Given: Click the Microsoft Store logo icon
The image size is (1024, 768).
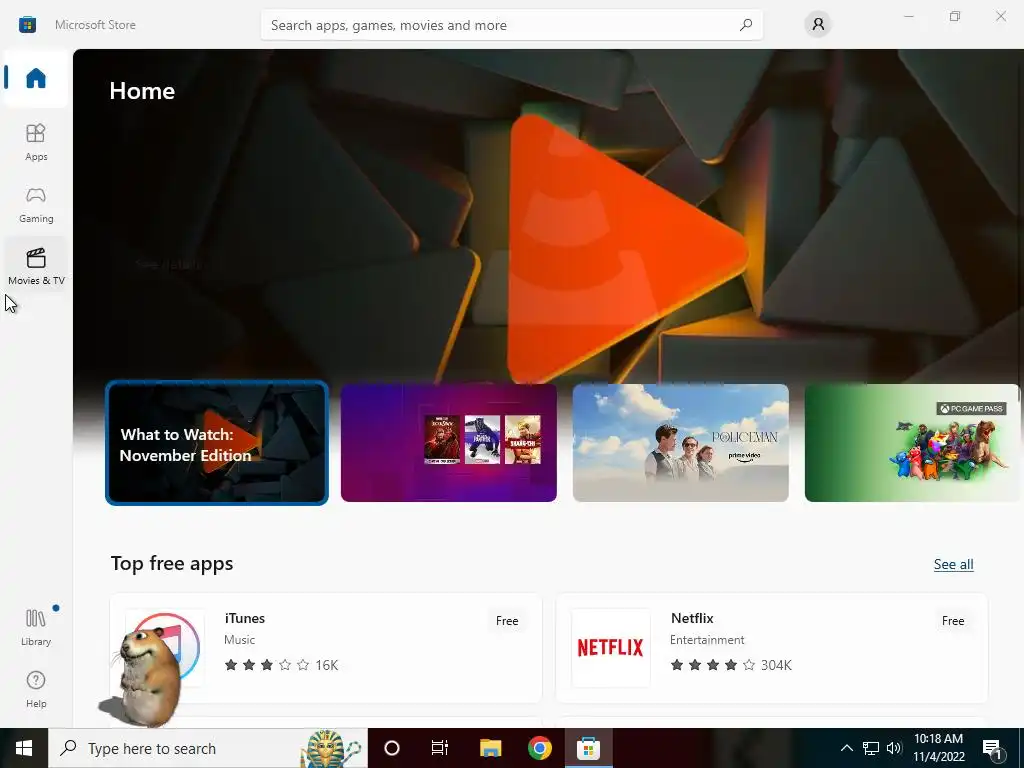Looking at the screenshot, I should pos(27,25).
